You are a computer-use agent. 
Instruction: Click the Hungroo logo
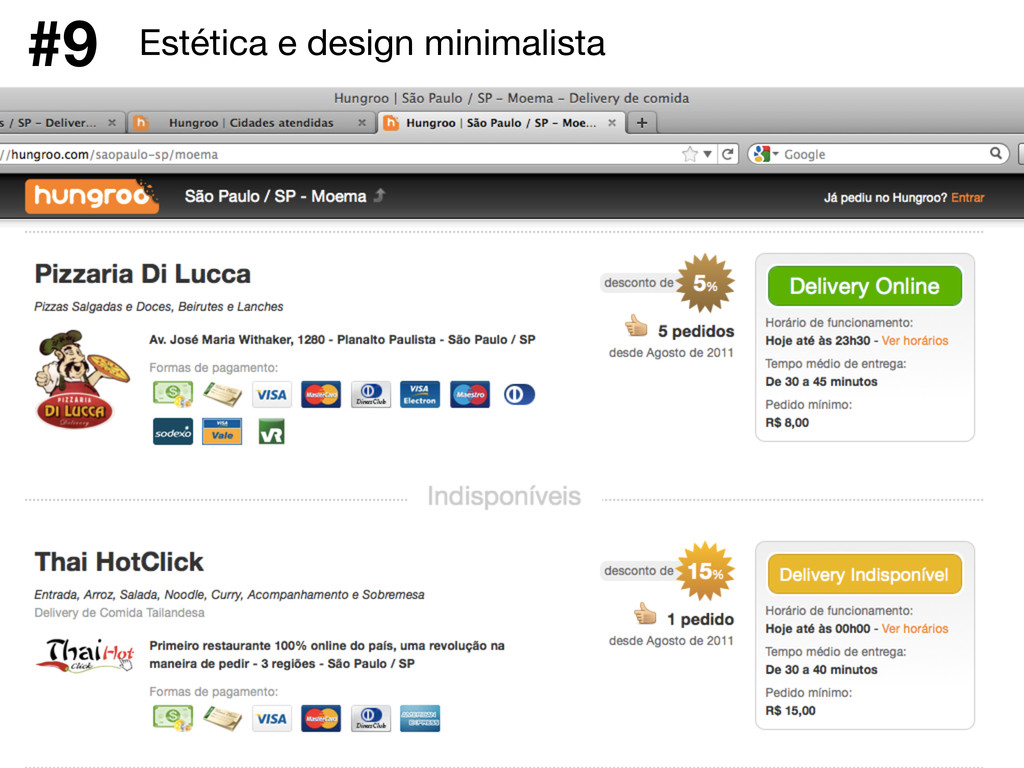coord(91,196)
